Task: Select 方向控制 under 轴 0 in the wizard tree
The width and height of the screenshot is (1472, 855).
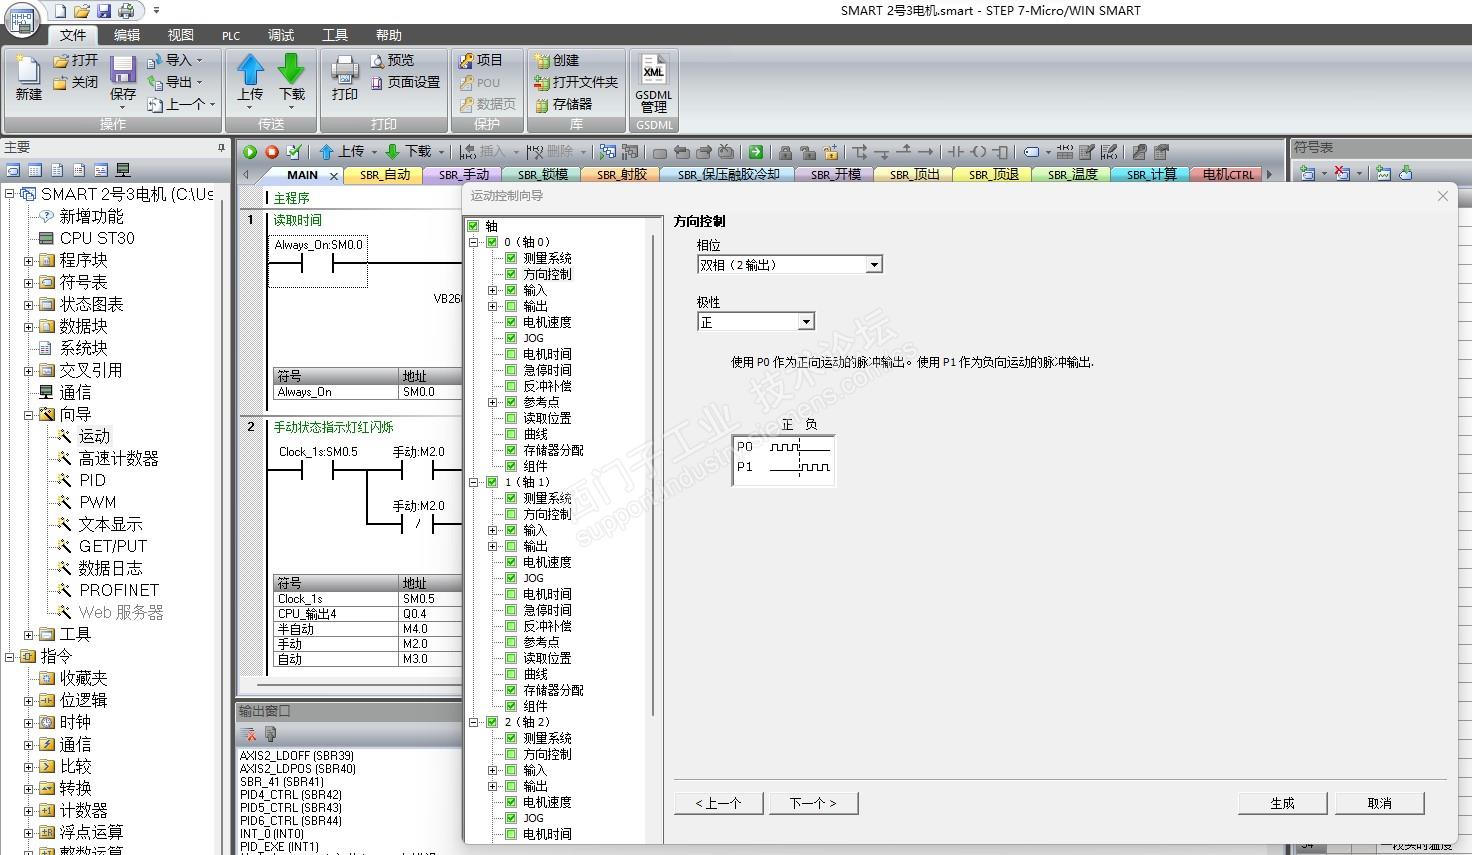Action: [547, 274]
